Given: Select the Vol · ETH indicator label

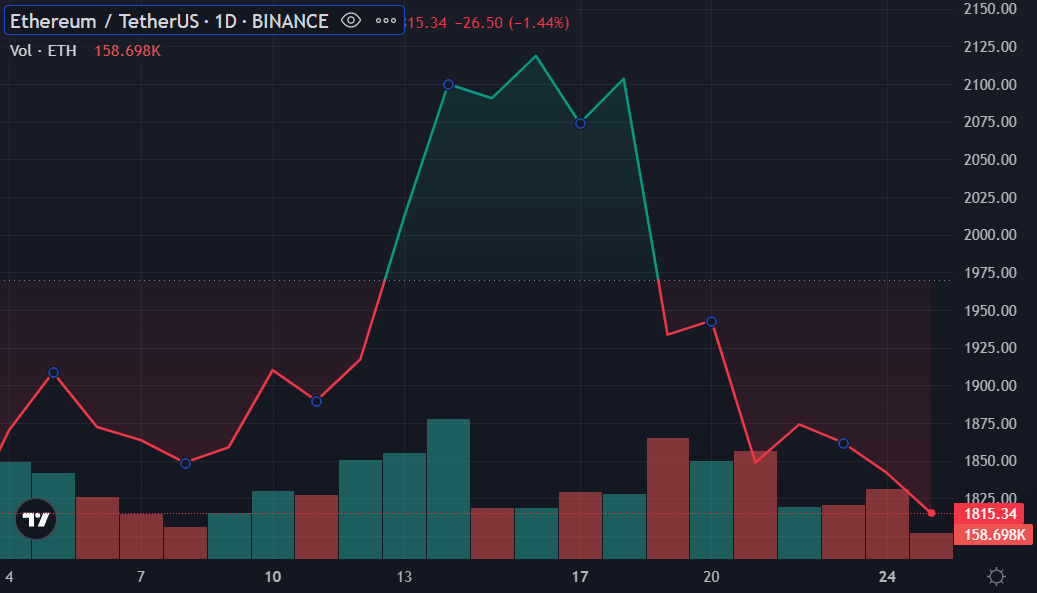Looking at the screenshot, I should coord(43,51).
